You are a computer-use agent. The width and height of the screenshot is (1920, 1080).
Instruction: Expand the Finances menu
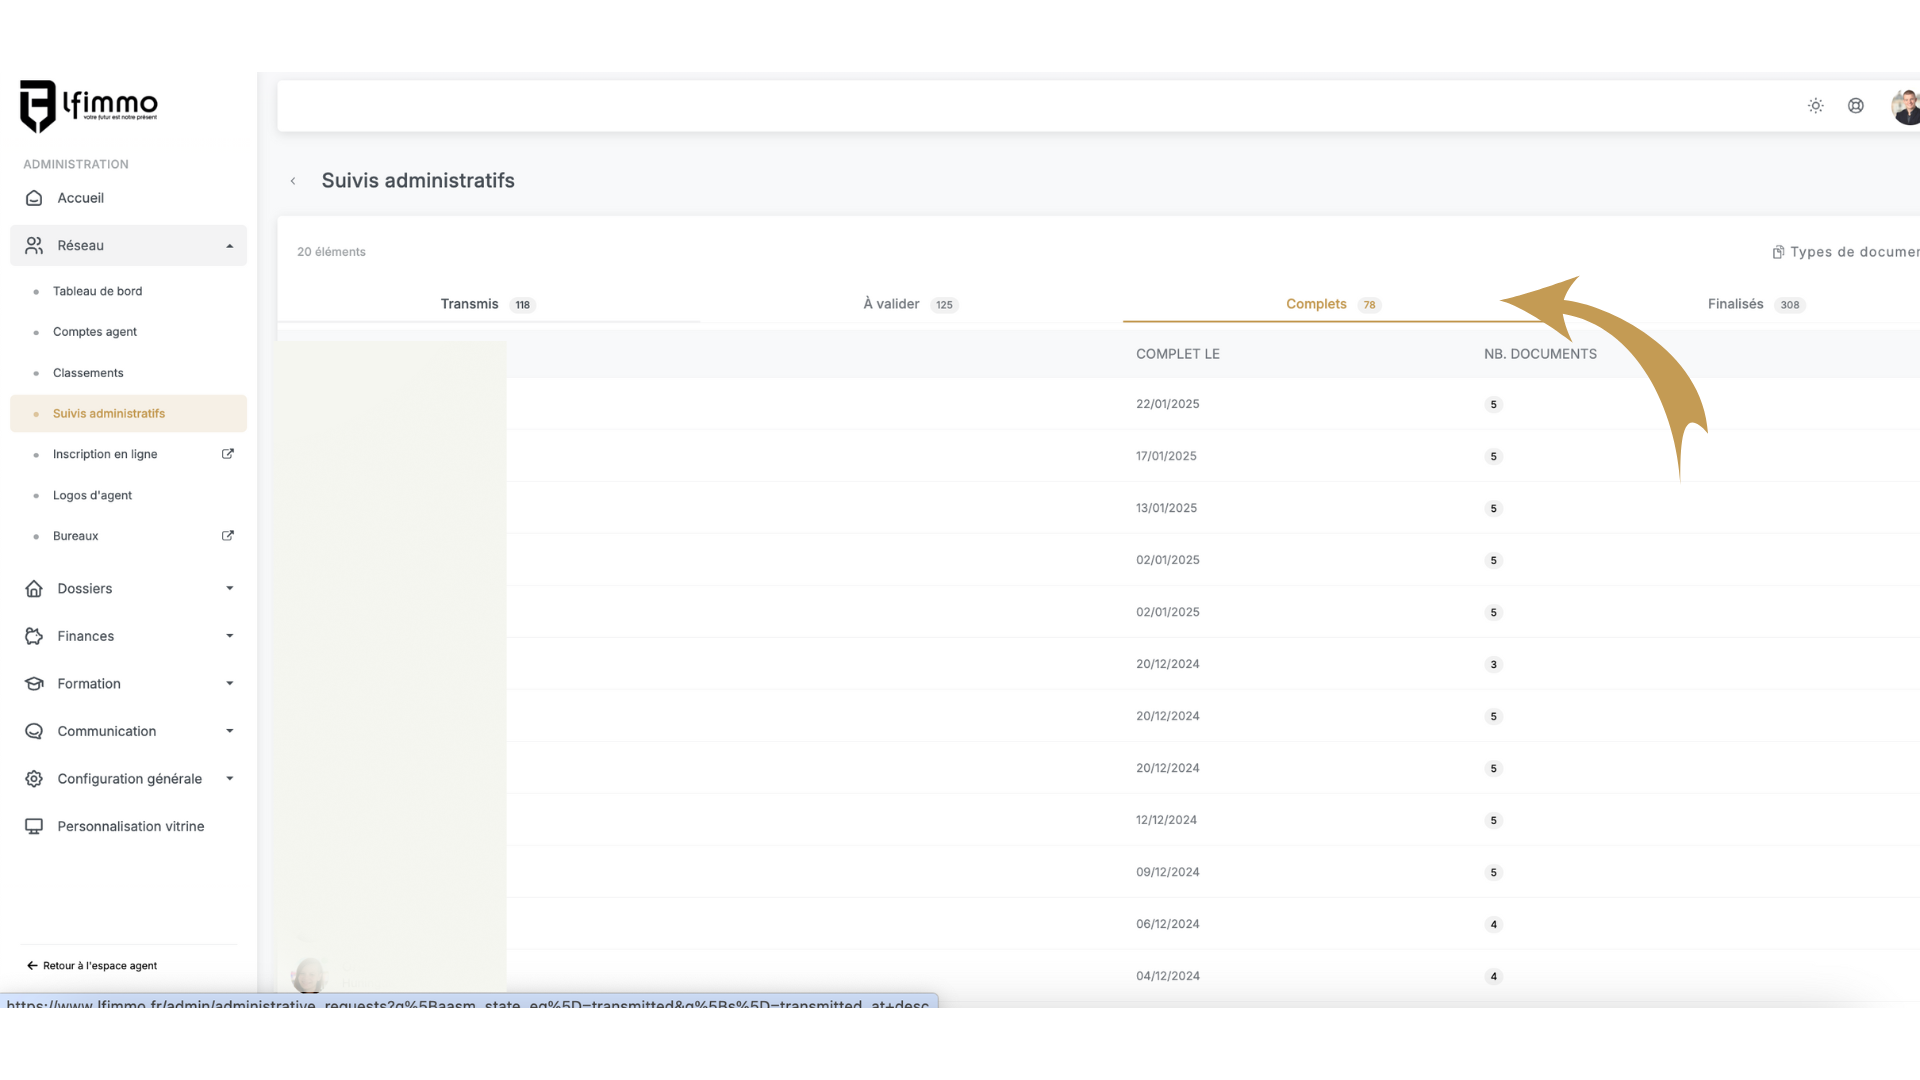229,636
